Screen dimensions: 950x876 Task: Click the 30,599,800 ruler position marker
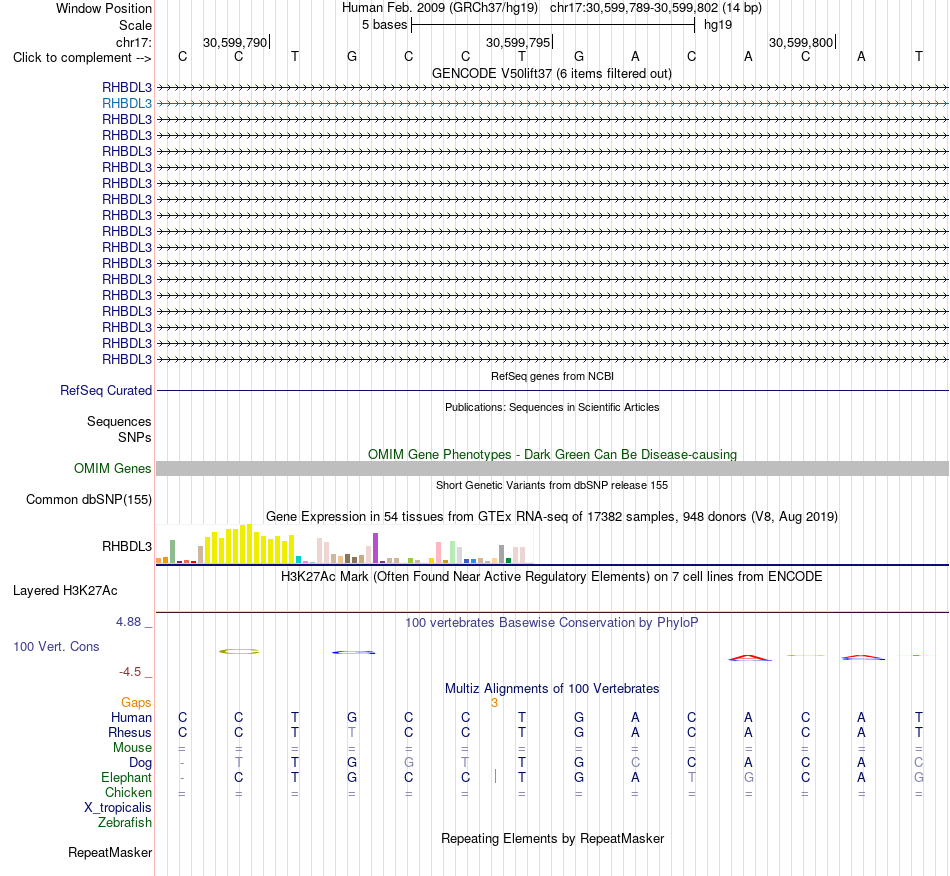(801, 42)
